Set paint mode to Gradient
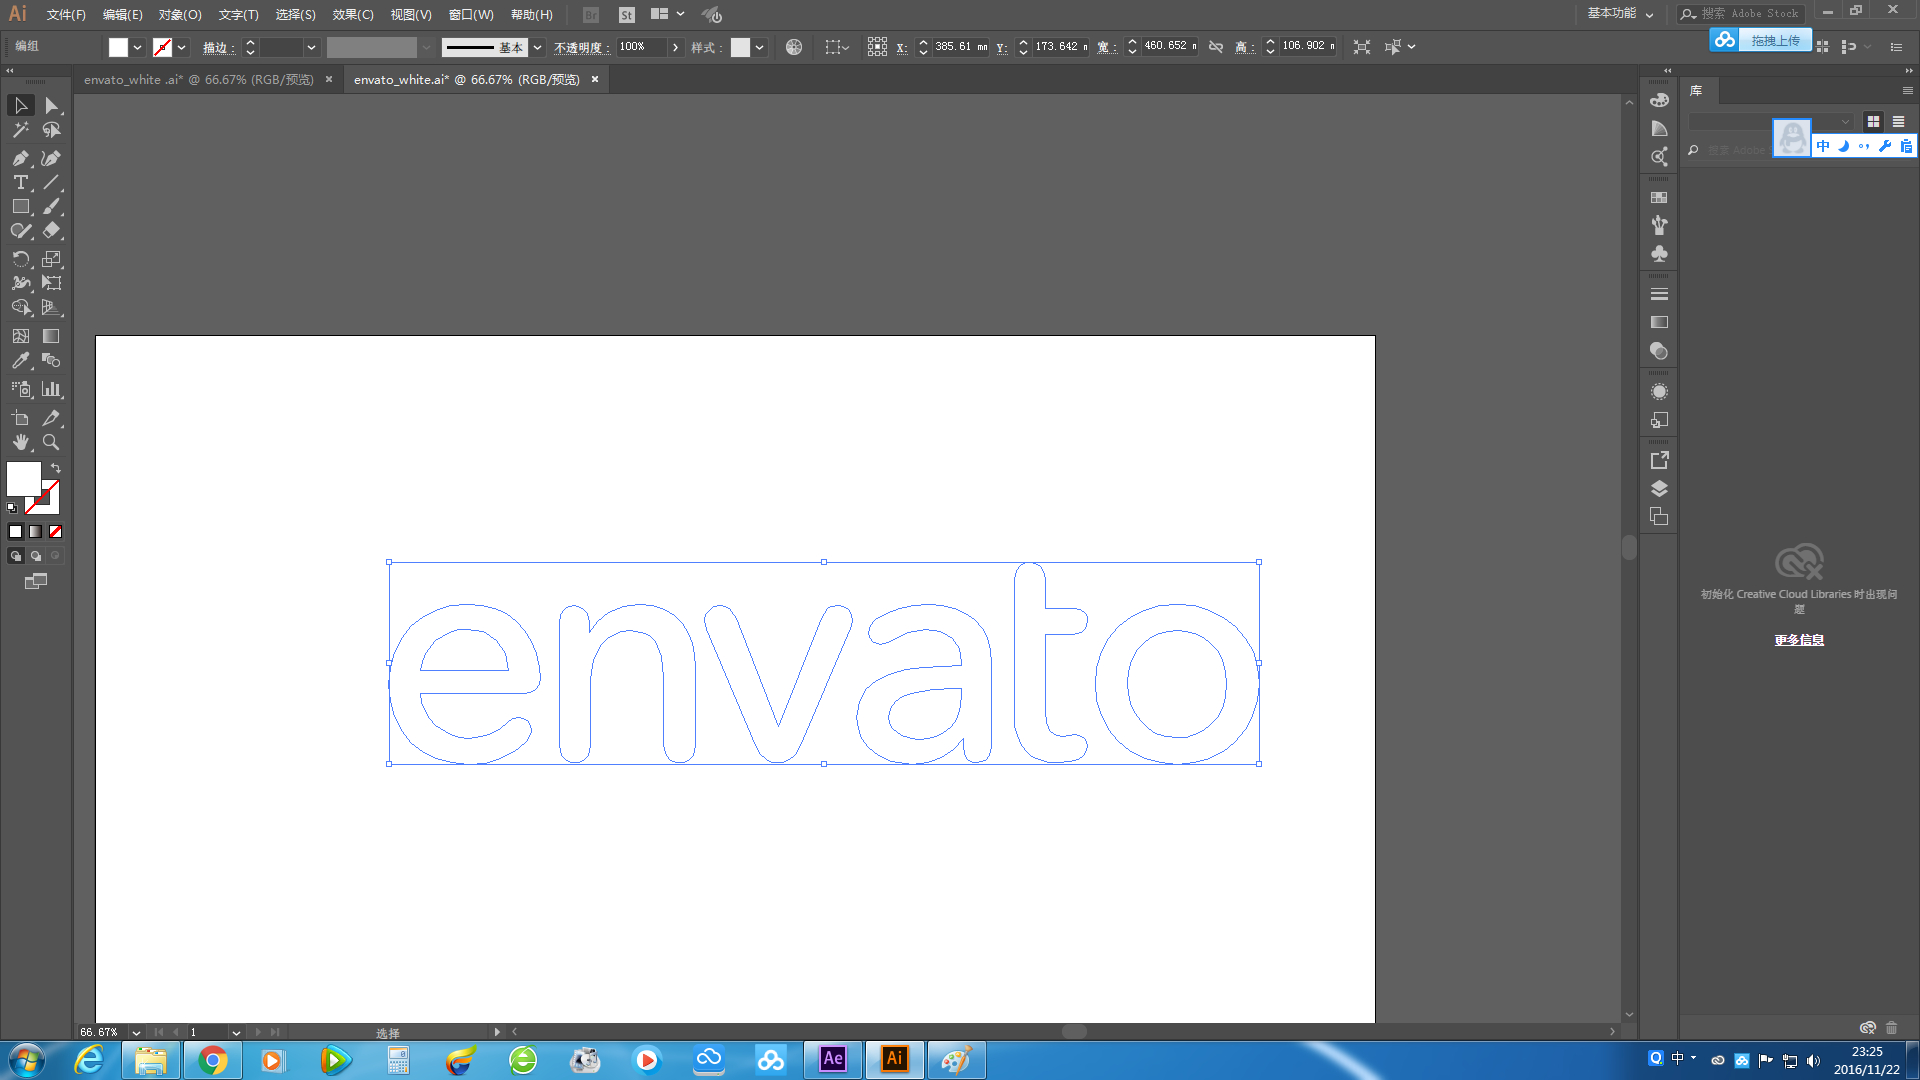The height and width of the screenshot is (1080, 1920). click(35, 532)
